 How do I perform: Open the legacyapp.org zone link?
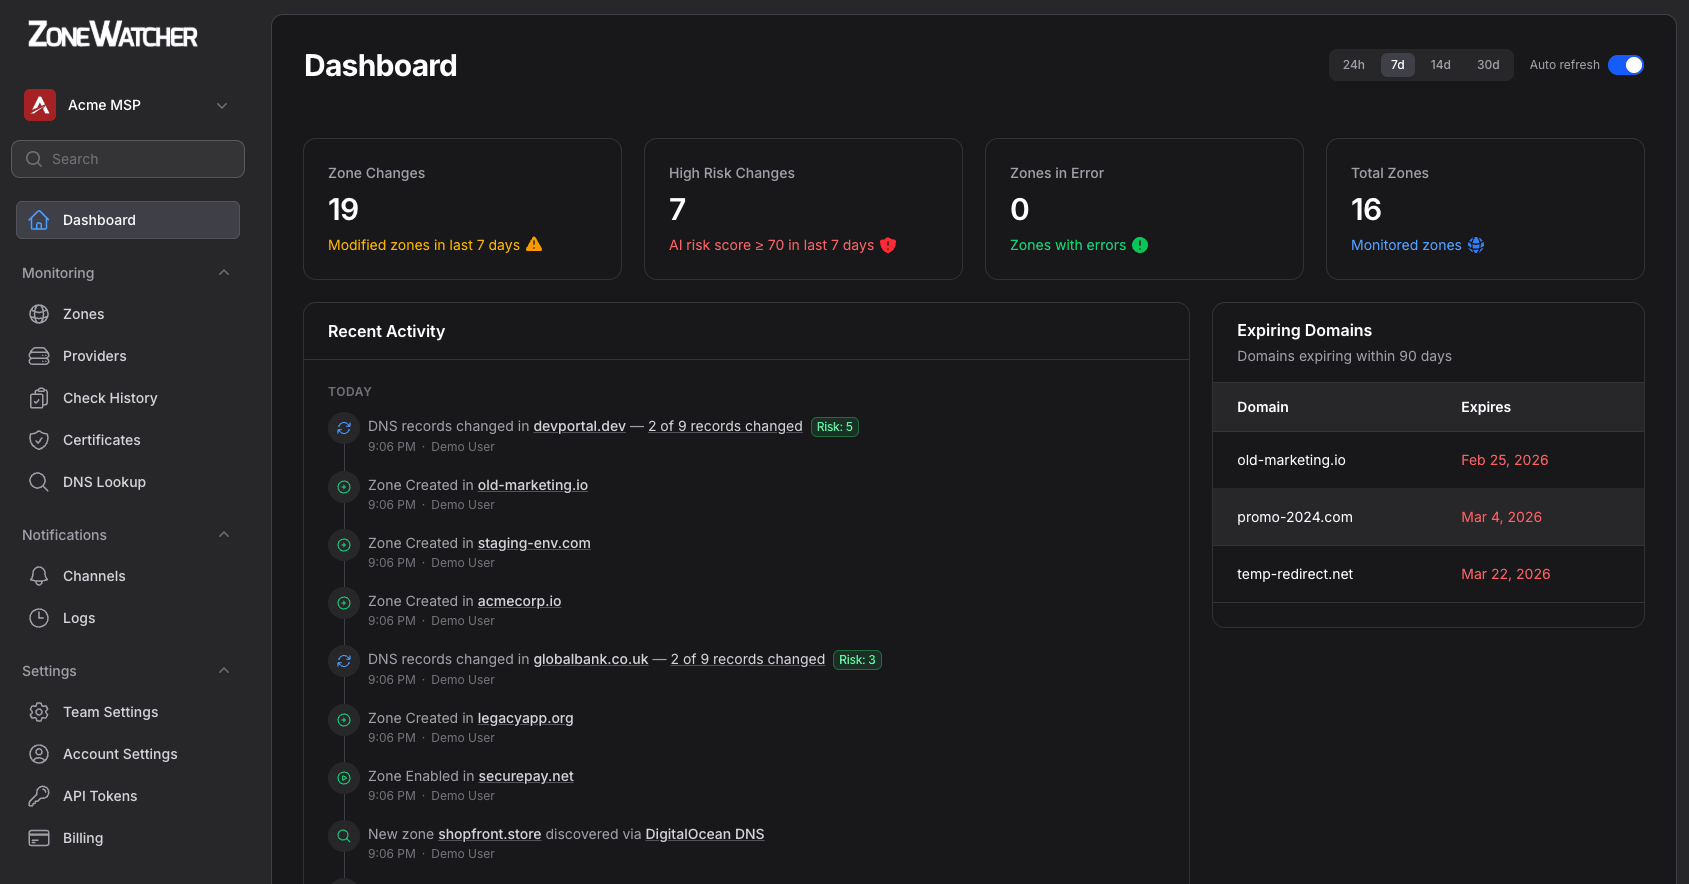(x=526, y=718)
